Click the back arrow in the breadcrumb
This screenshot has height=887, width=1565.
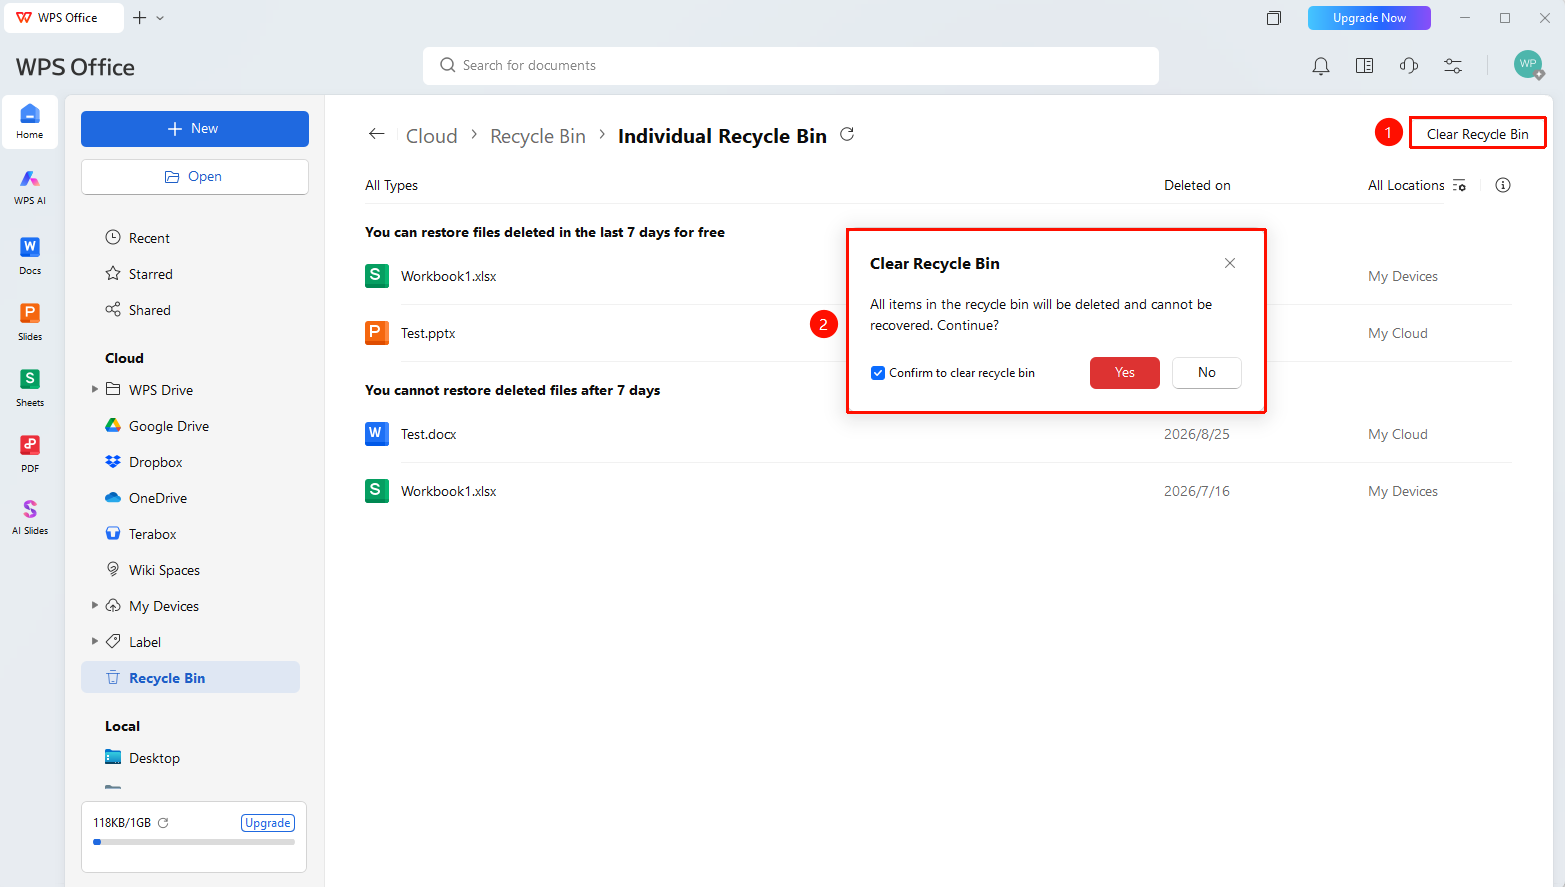[377, 134]
